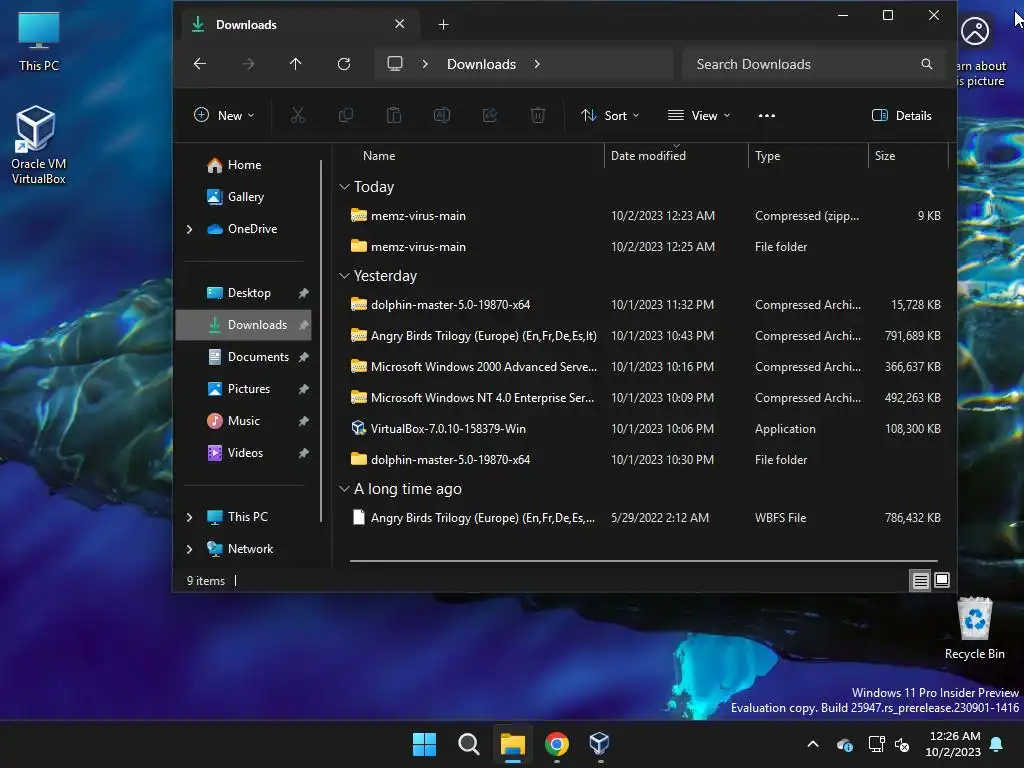The image size is (1024, 768).
Task: Click the Cut scissors icon
Action: (298, 116)
